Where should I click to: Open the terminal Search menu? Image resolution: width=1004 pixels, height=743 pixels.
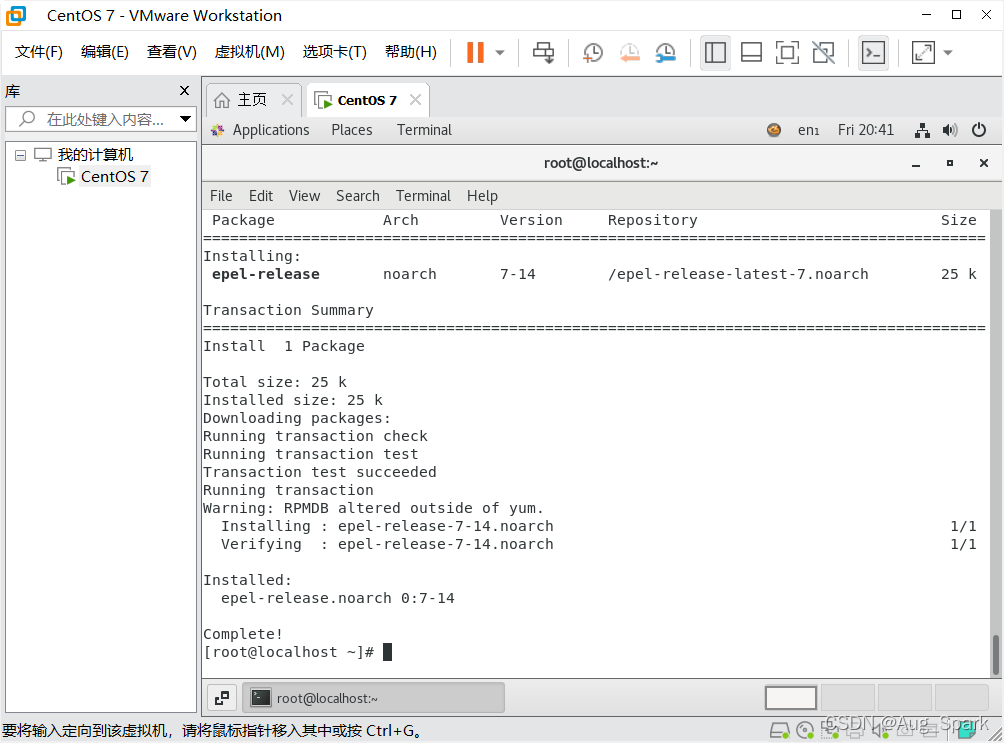point(357,196)
